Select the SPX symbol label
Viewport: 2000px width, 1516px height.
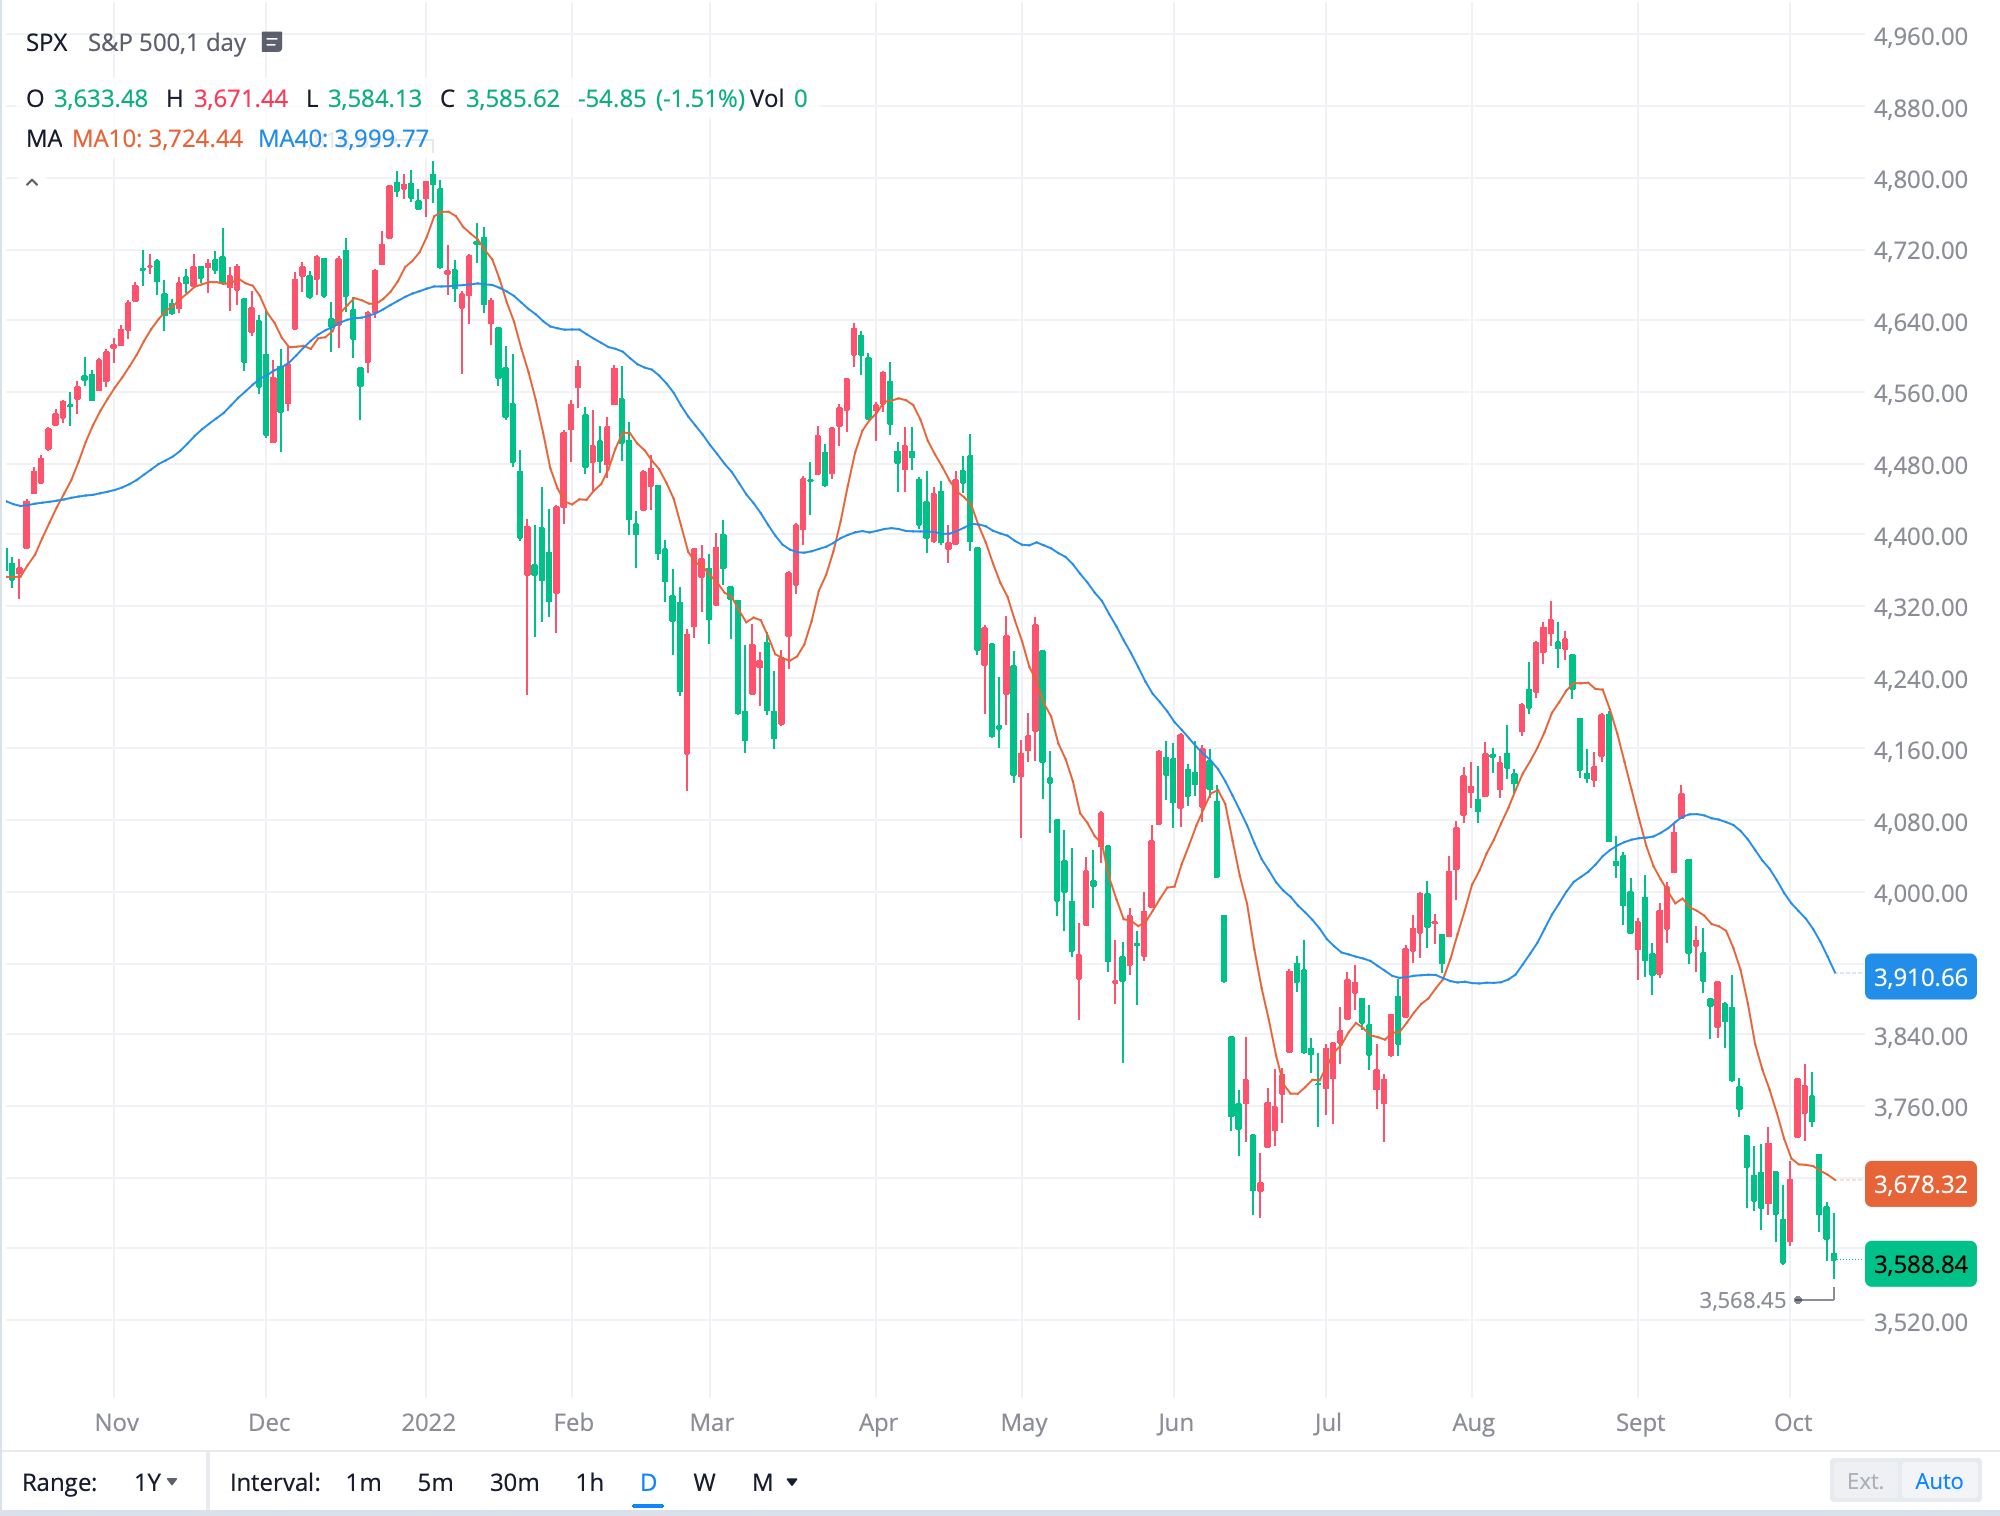tap(46, 43)
